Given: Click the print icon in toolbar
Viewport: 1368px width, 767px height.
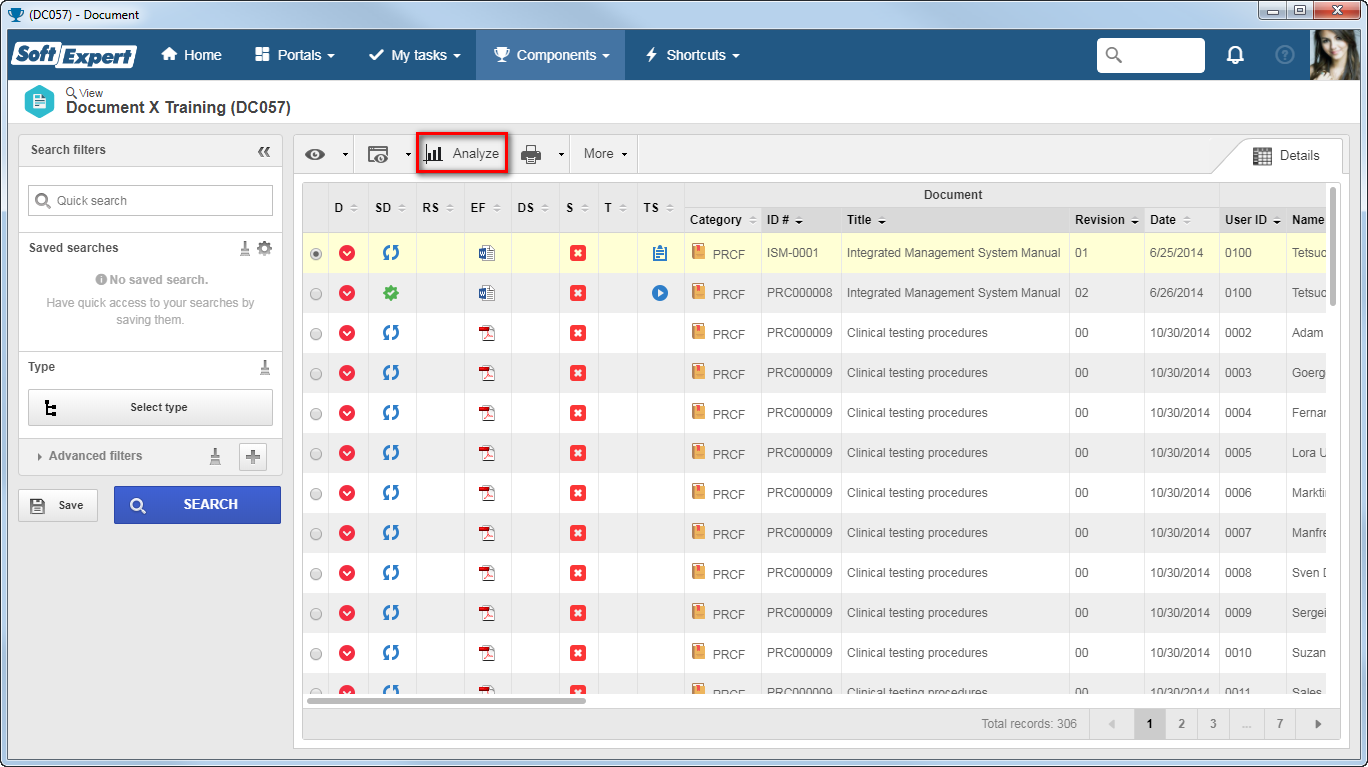Looking at the screenshot, I should coord(531,154).
